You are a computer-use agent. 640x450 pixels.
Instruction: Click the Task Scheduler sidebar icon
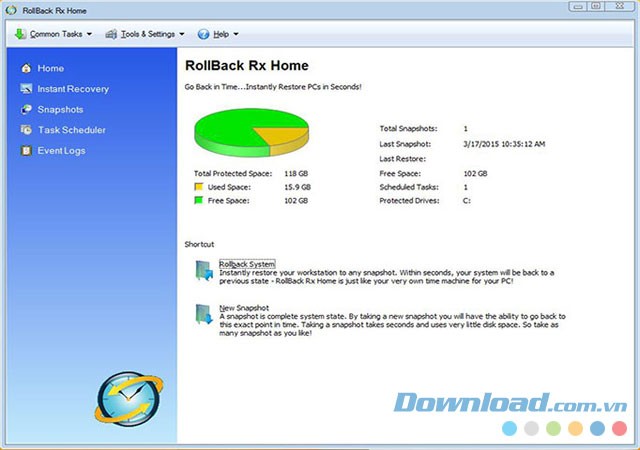[26, 130]
